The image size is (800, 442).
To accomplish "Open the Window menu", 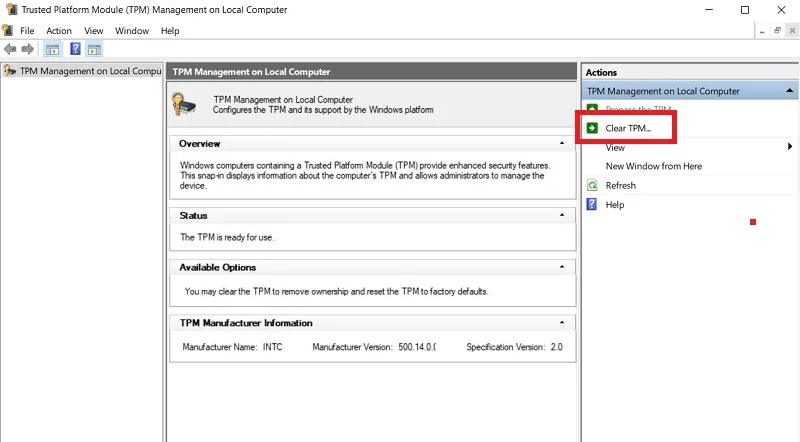I will (x=132, y=31).
